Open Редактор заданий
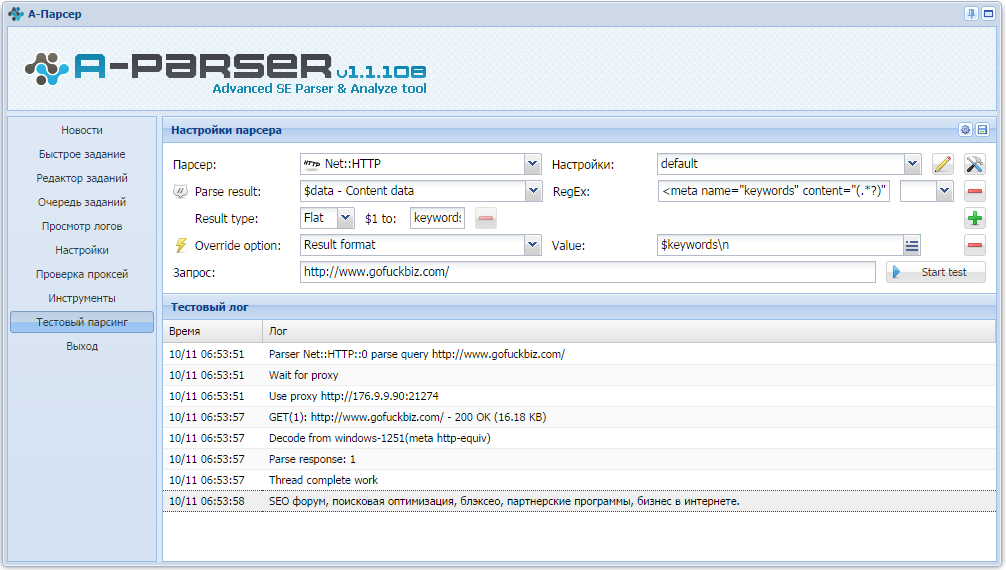Viewport: 1006px width, 570px height. pos(82,178)
